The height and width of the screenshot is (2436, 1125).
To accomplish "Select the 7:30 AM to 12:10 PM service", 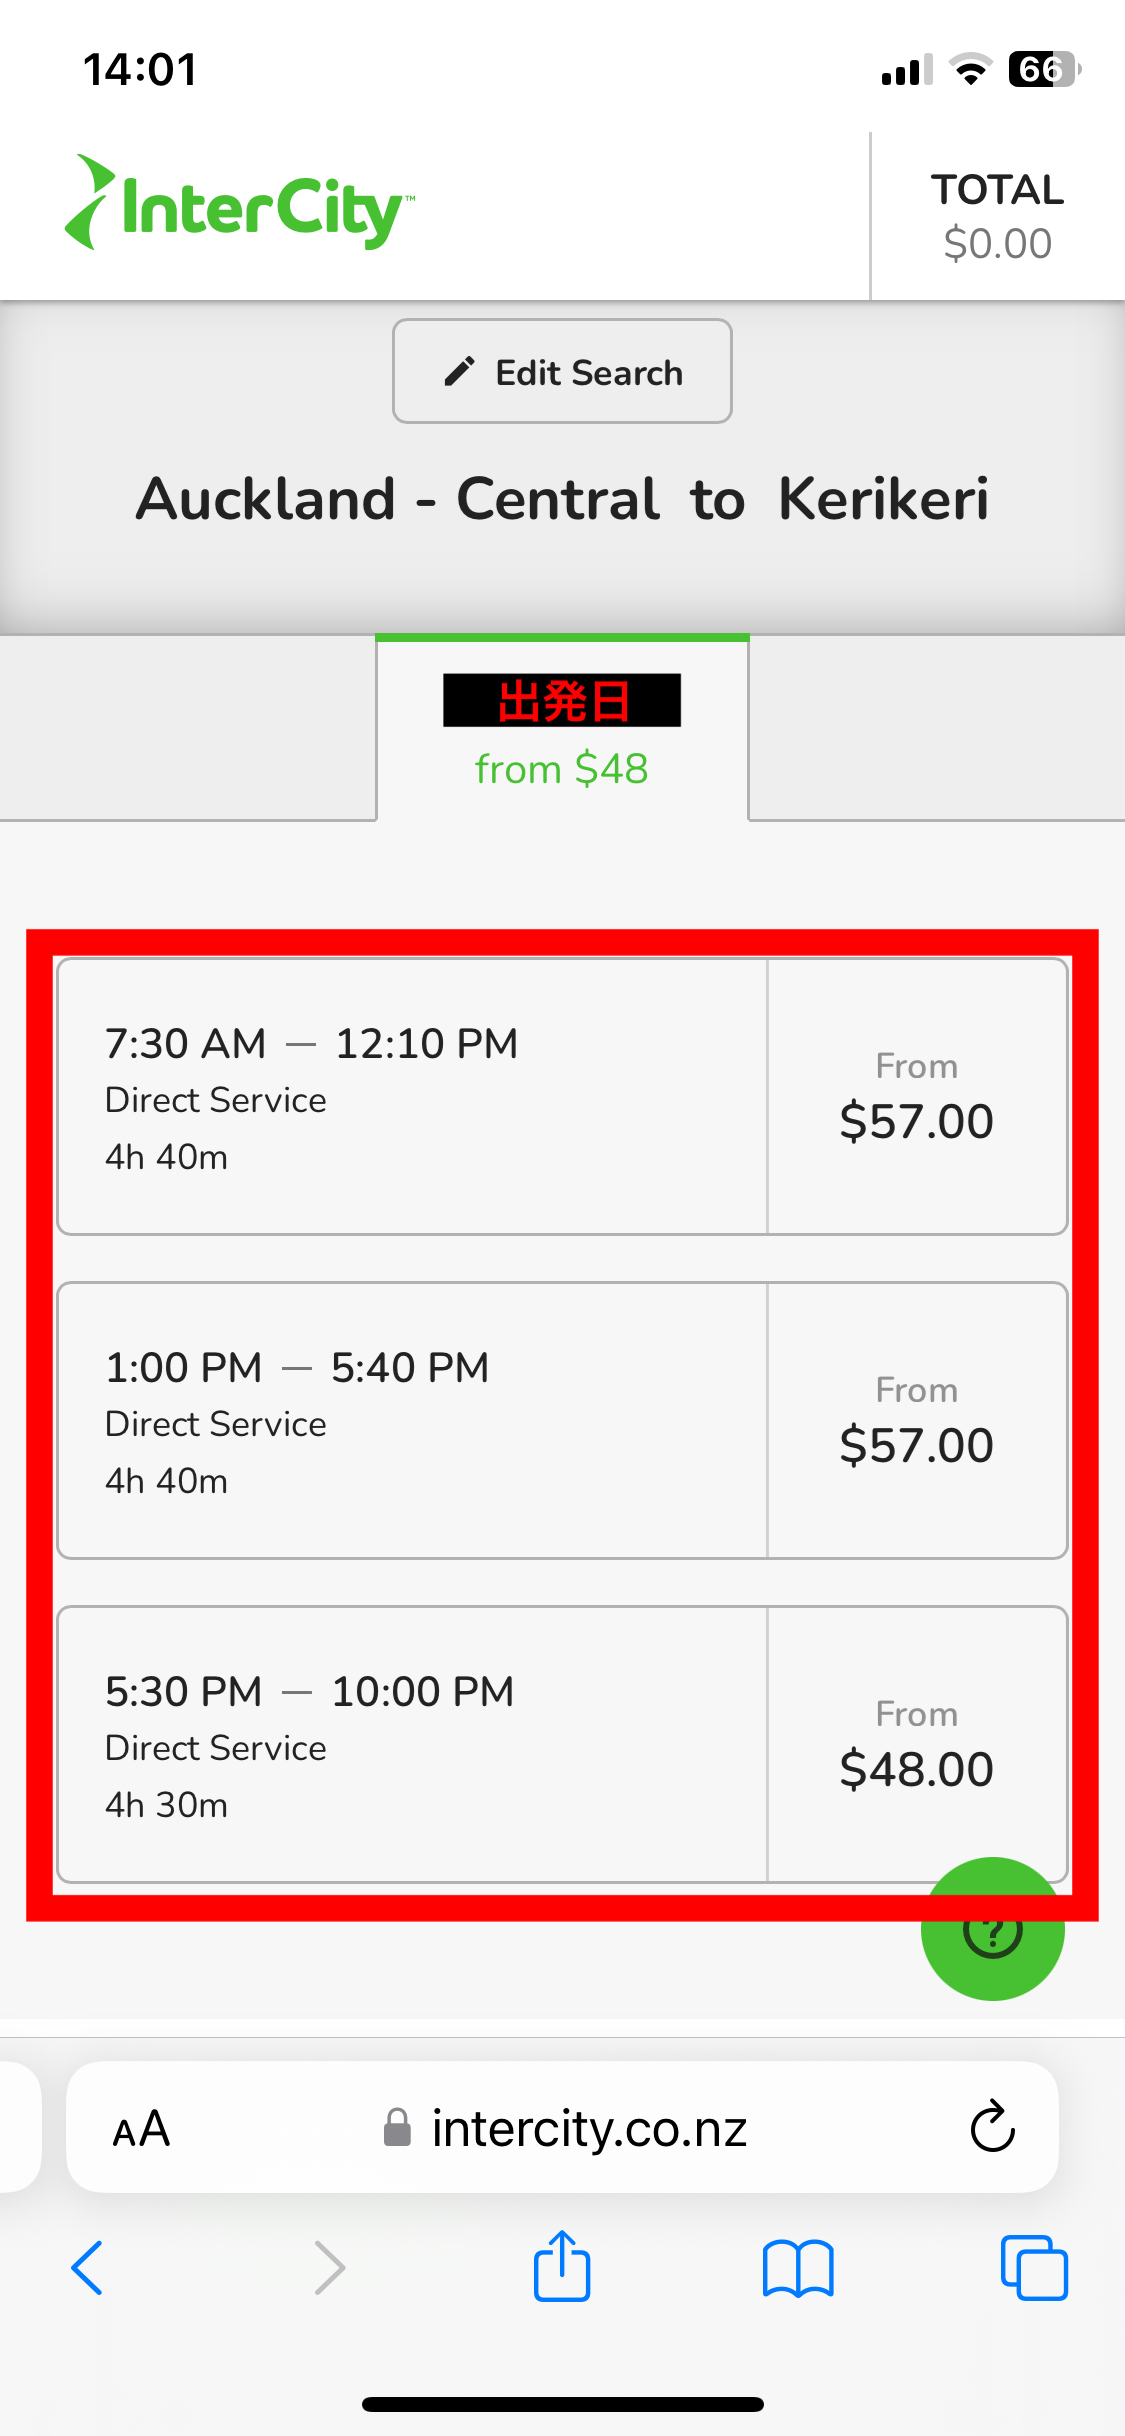I will tap(412, 1097).
